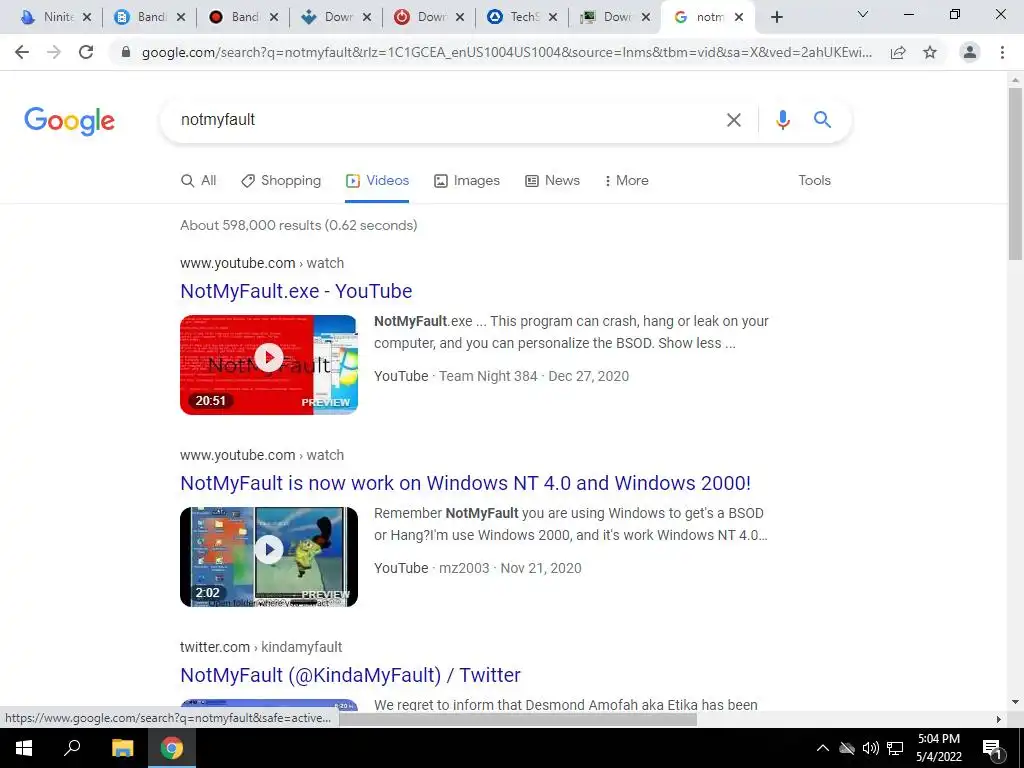The height and width of the screenshot is (768, 1024).
Task: Select the Videos results tab
Action: coord(377,181)
